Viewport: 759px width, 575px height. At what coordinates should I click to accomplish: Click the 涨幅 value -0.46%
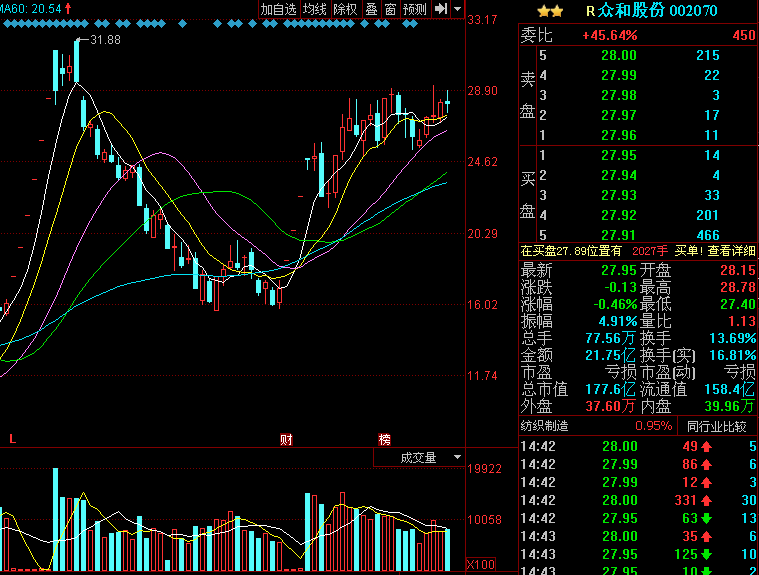[x=615, y=304]
